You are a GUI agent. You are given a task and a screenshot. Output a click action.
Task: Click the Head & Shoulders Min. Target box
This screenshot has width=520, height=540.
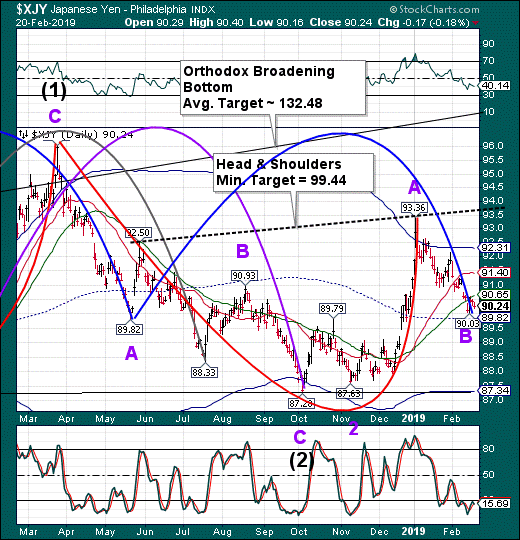(x=293, y=173)
